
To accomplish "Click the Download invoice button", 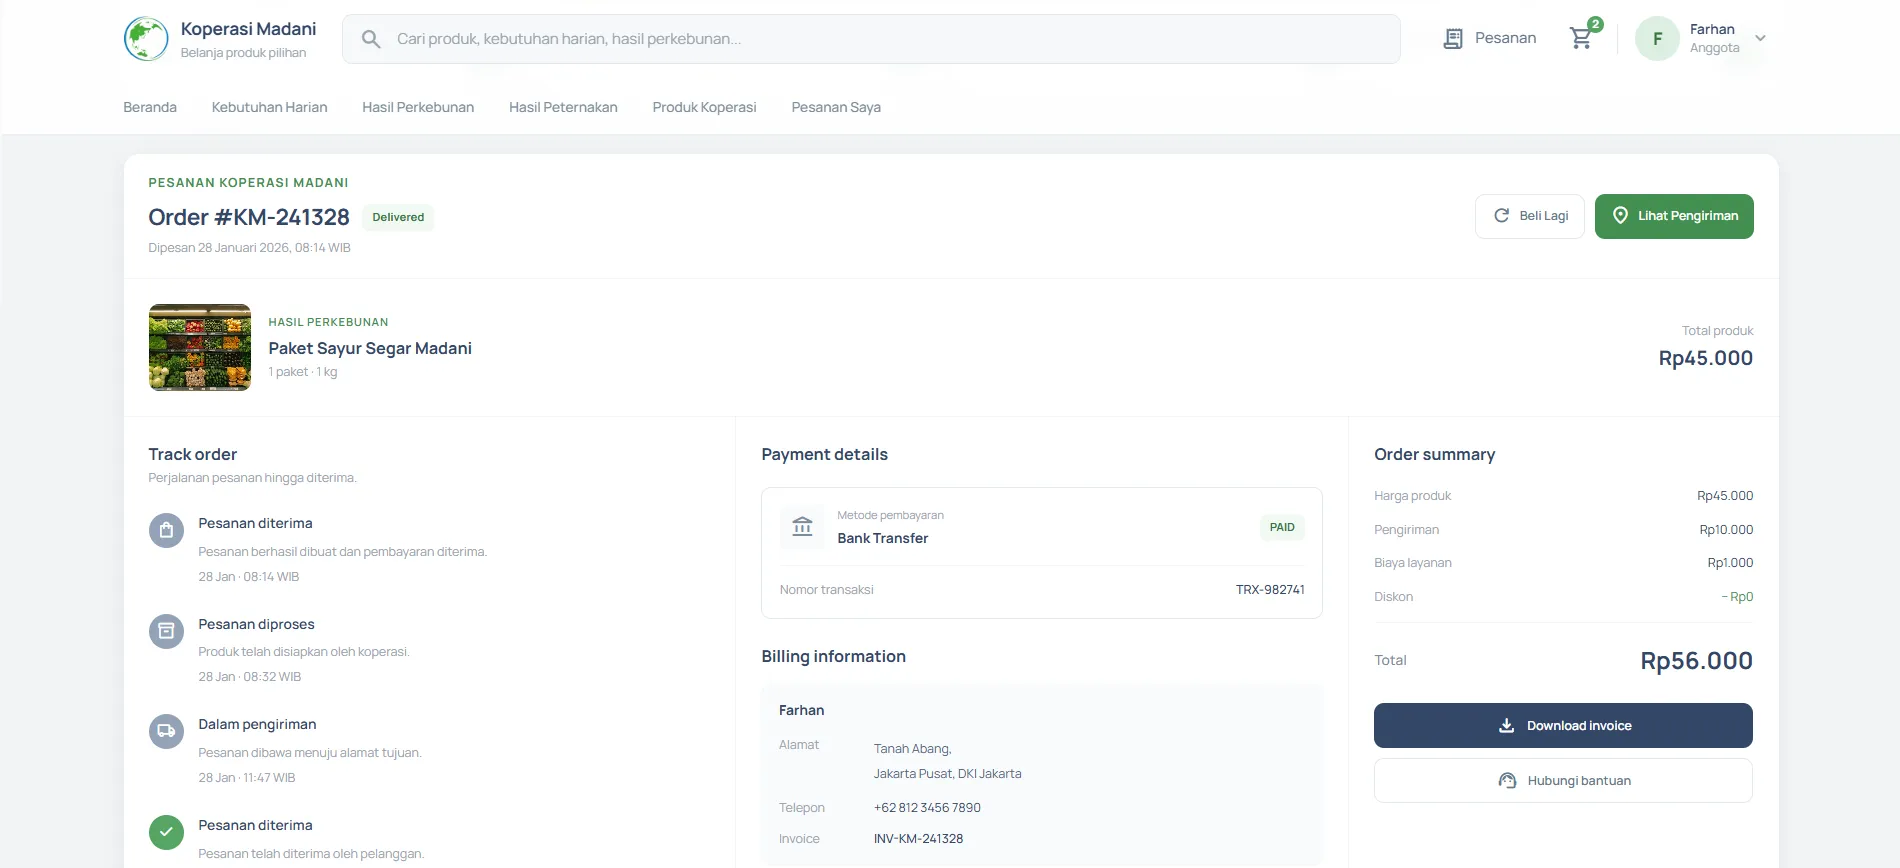I will [1563, 726].
